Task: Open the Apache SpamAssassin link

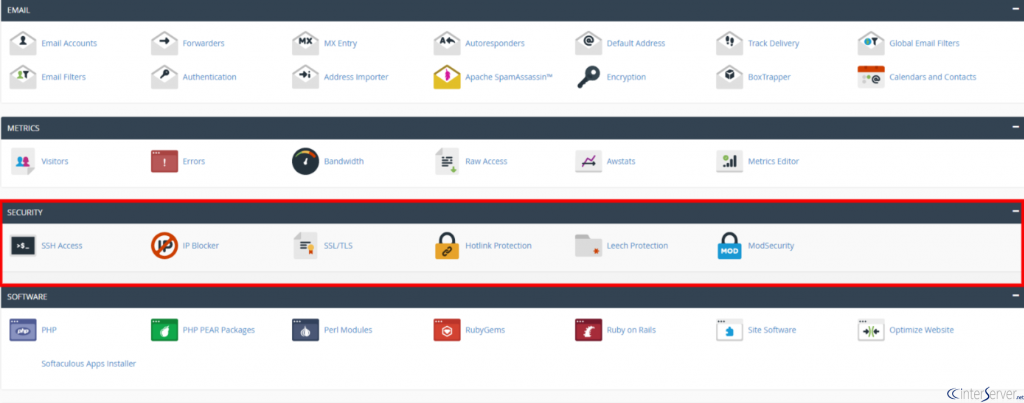Action: tap(509, 76)
